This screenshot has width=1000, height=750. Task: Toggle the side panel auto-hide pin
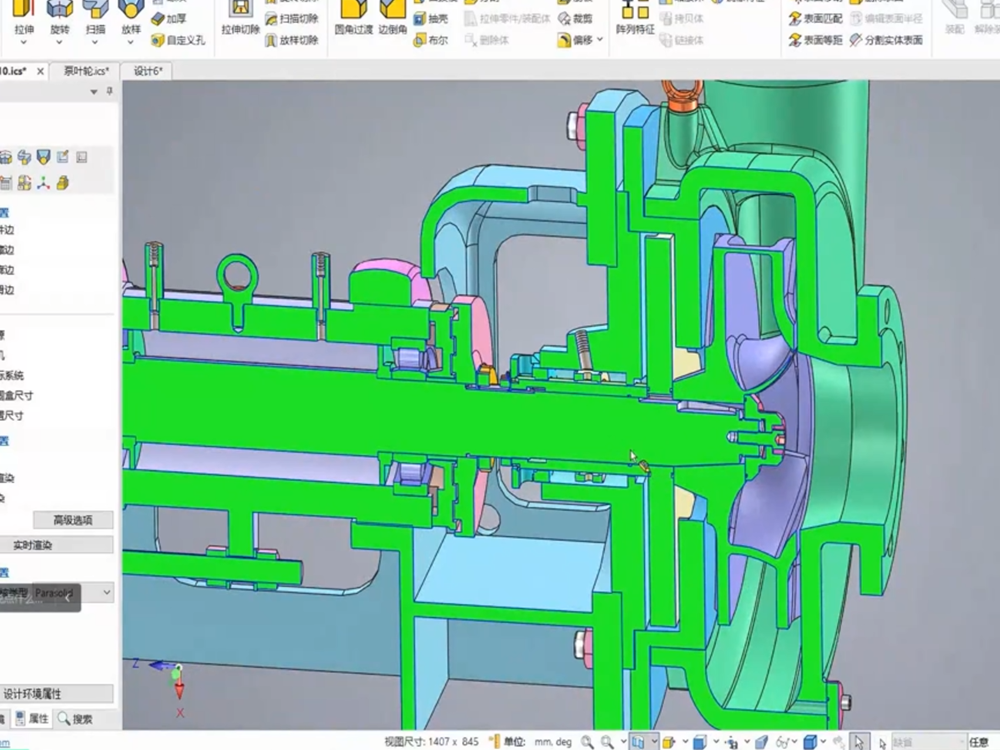click(x=108, y=91)
